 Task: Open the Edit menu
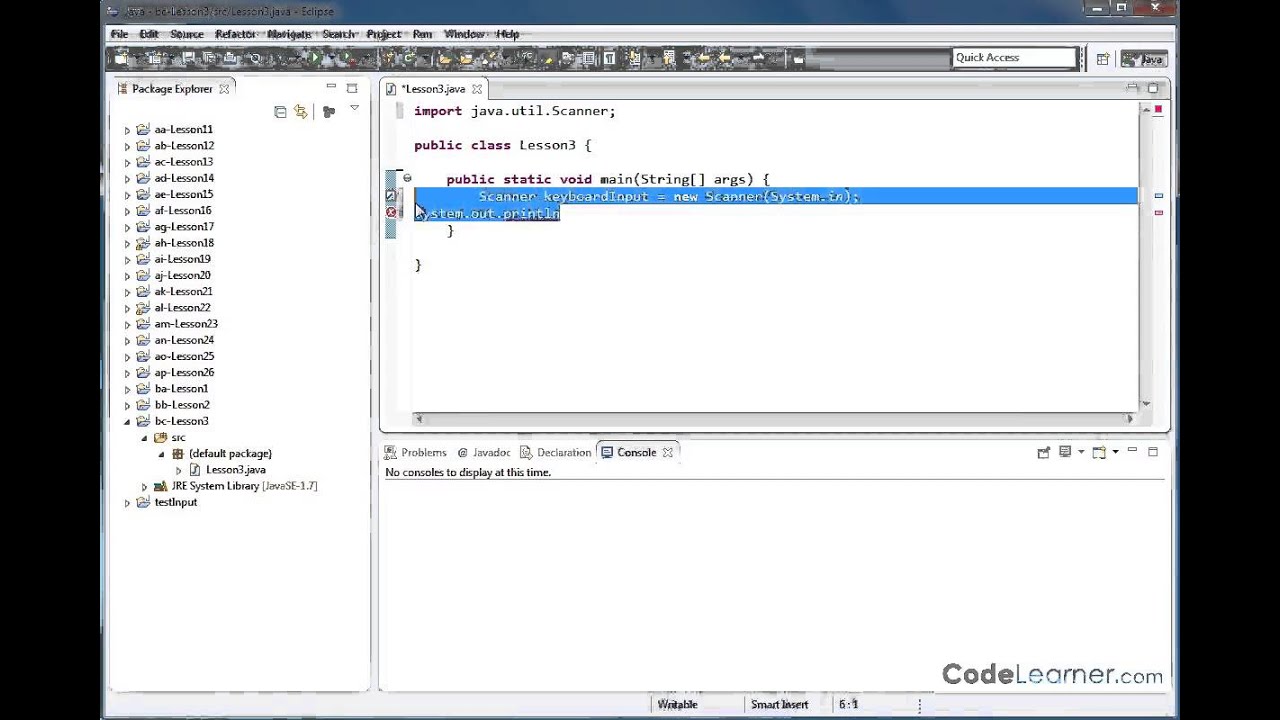click(149, 34)
